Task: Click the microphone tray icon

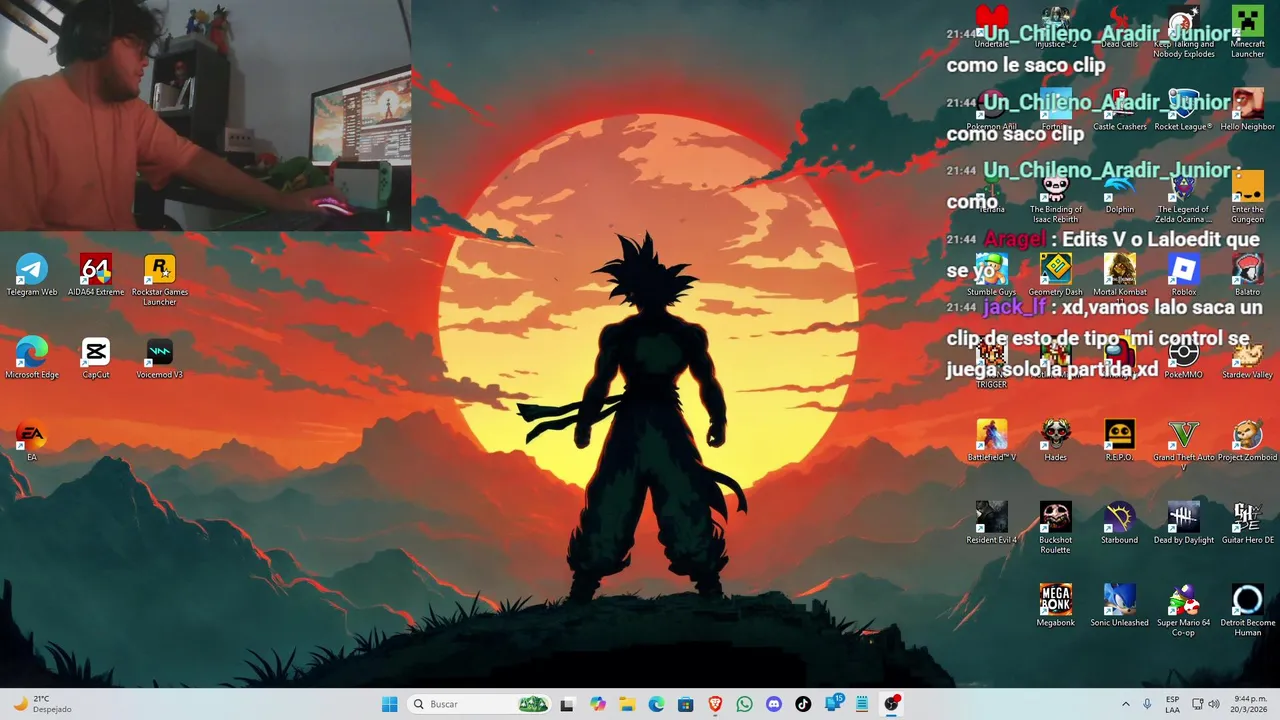Action: tap(1147, 704)
